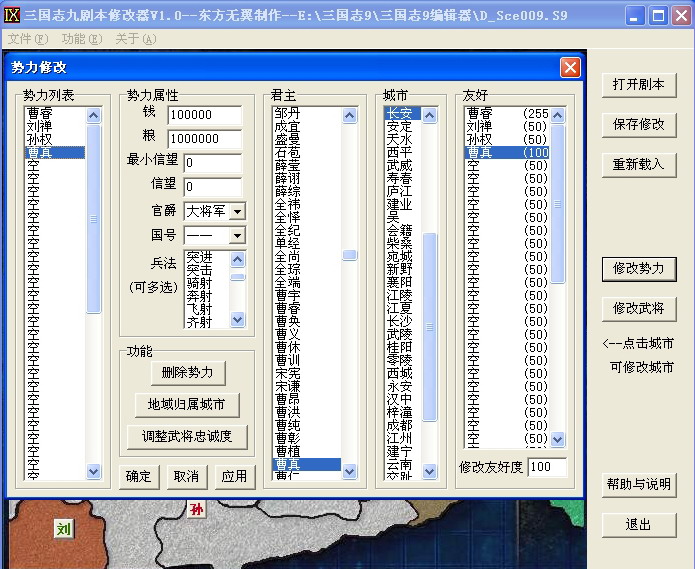Click the 应用 button
This screenshot has height=569, width=695.
coord(235,477)
